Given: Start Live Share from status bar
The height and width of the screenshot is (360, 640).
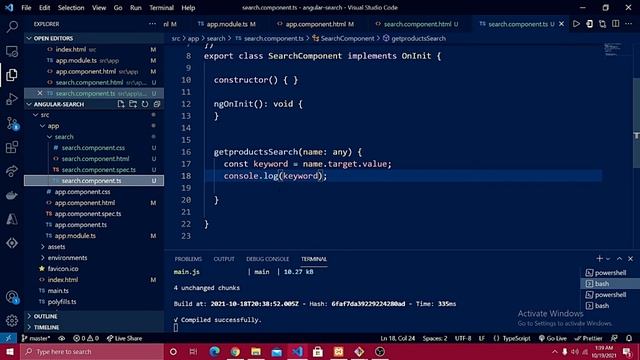Looking at the screenshot, I should (124, 338).
